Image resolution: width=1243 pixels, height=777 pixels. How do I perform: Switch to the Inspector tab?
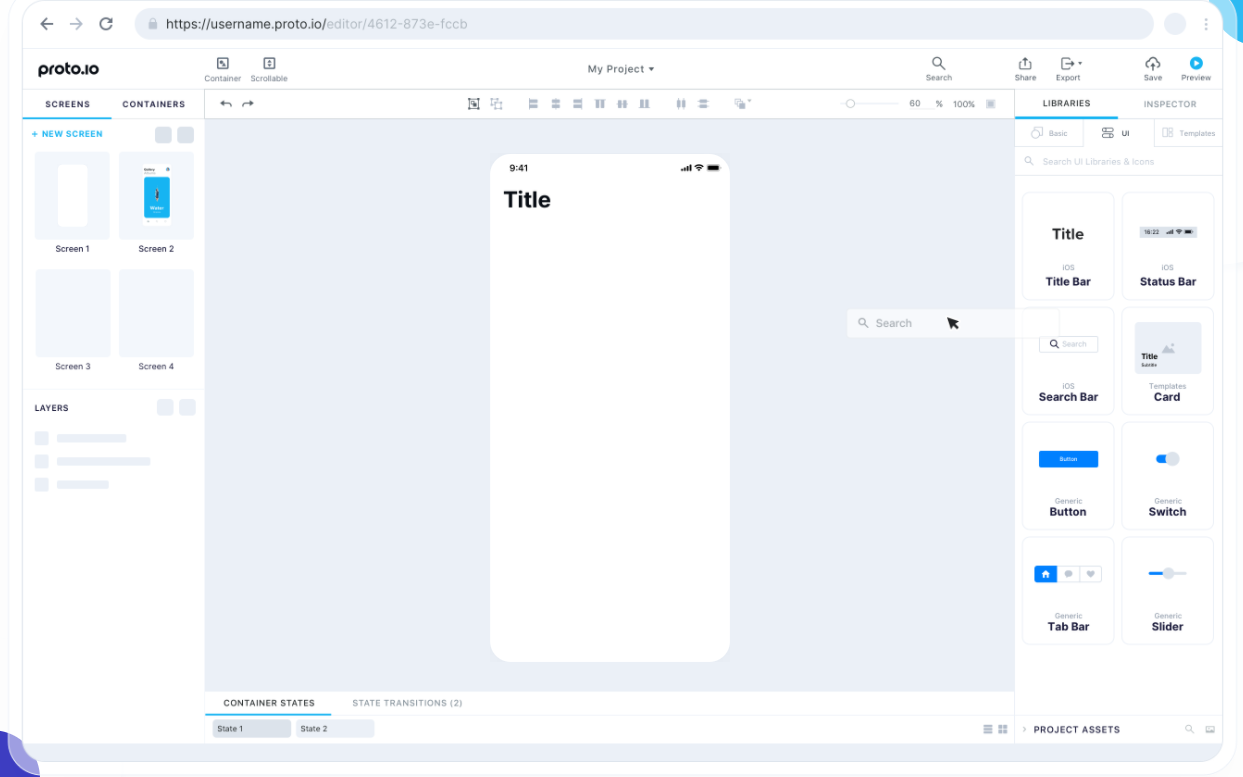(x=1170, y=104)
